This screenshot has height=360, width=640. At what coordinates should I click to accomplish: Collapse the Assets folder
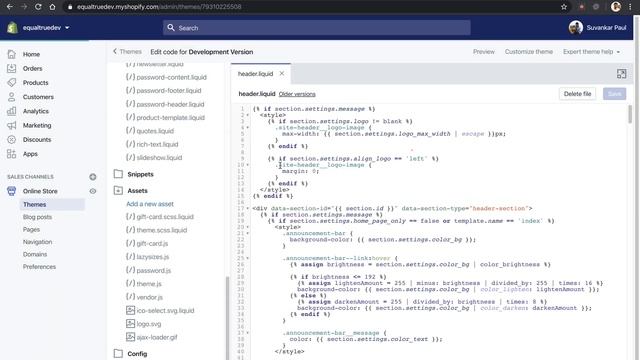point(131,191)
